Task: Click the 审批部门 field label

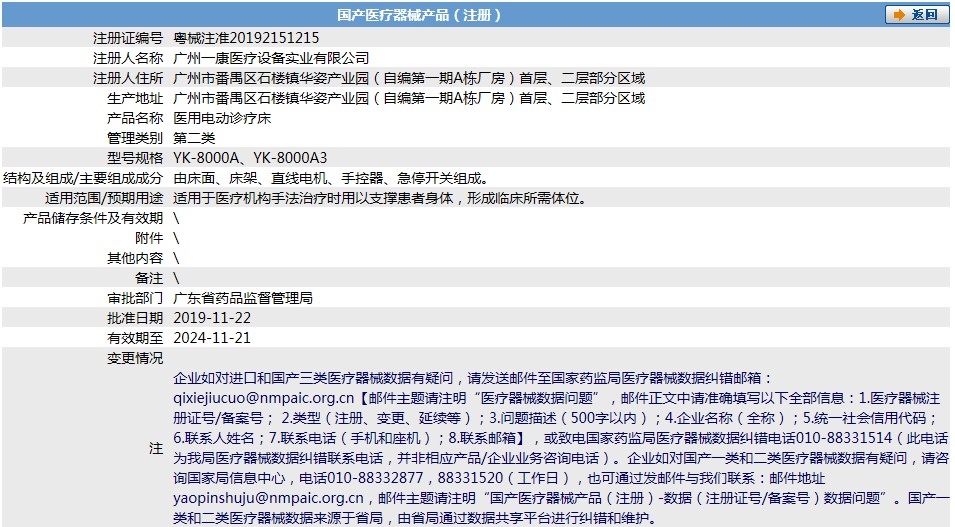Action: tap(135, 298)
